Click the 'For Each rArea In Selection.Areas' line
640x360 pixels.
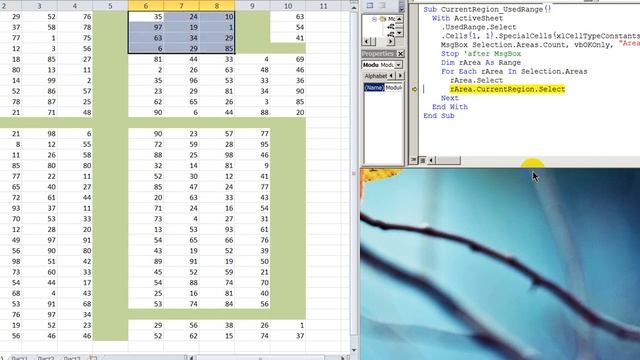[514, 71]
